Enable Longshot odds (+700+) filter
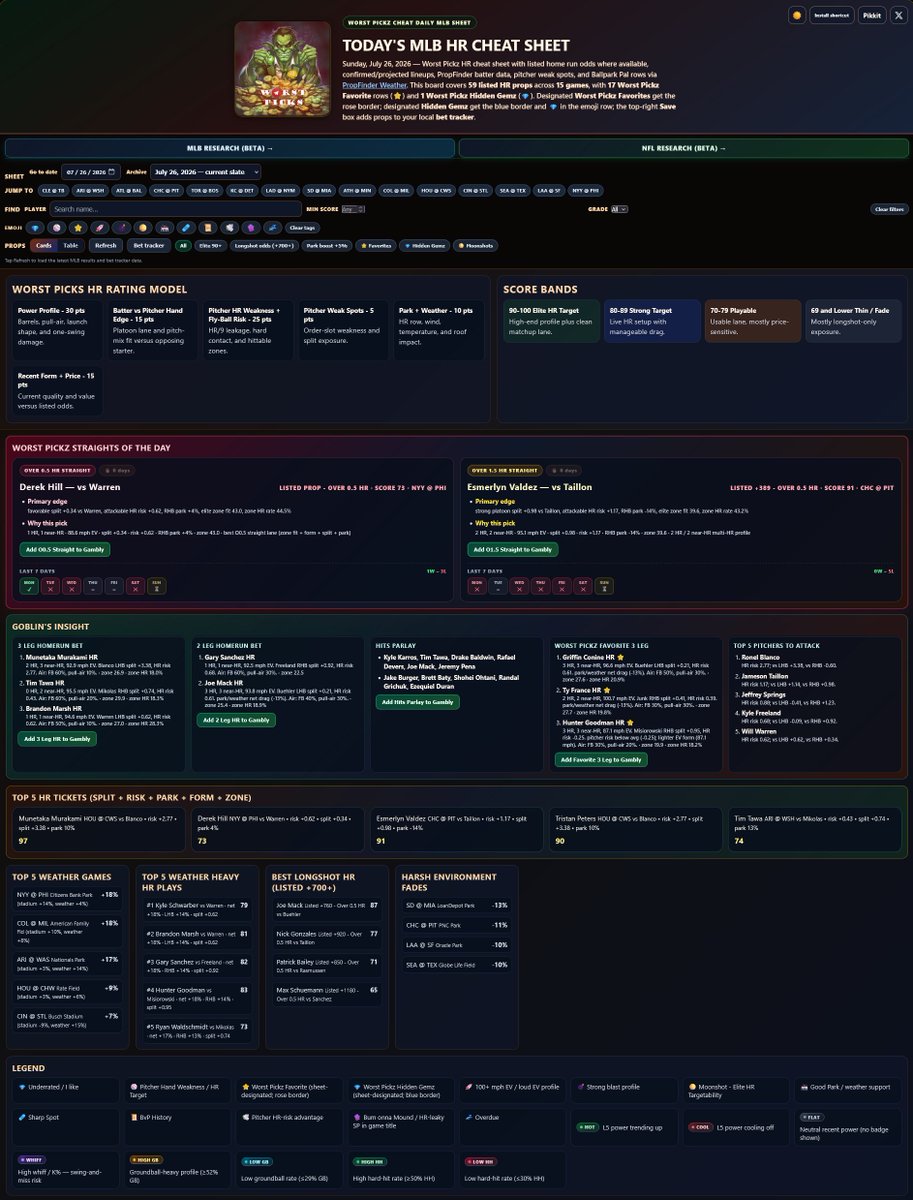The height and width of the screenshot is (1200, 913). [x=264, y=245]
